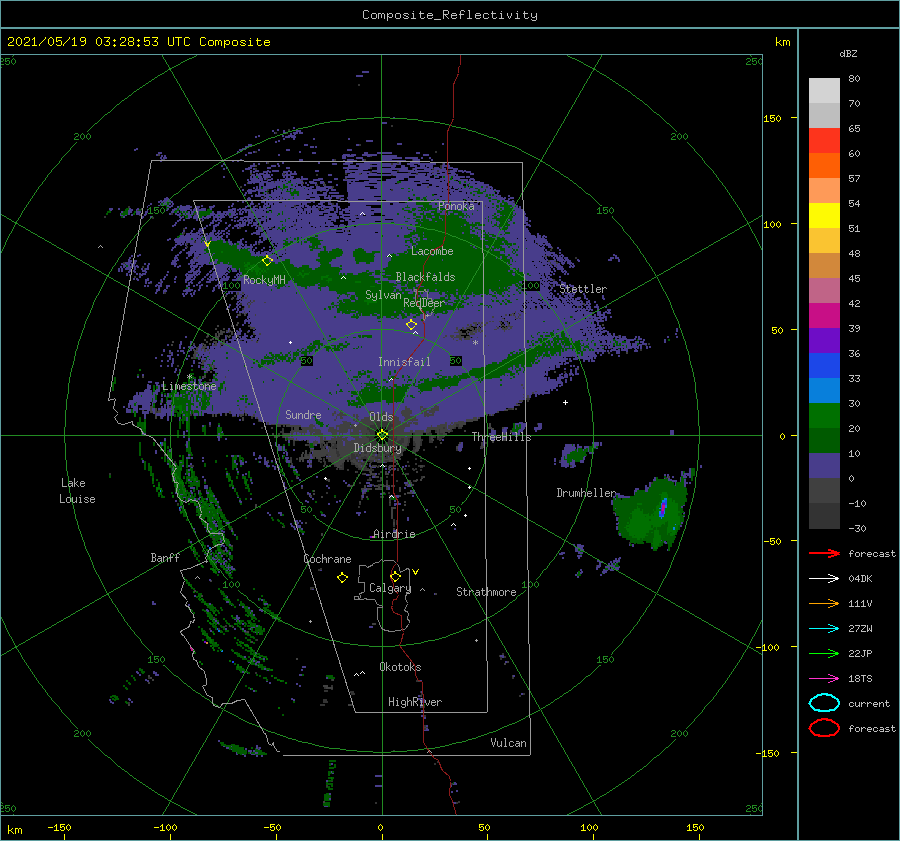The width and height of the screenshot is (900, 841).
Task: Select the RedDeer city label
Action: [x=424, y=303]
